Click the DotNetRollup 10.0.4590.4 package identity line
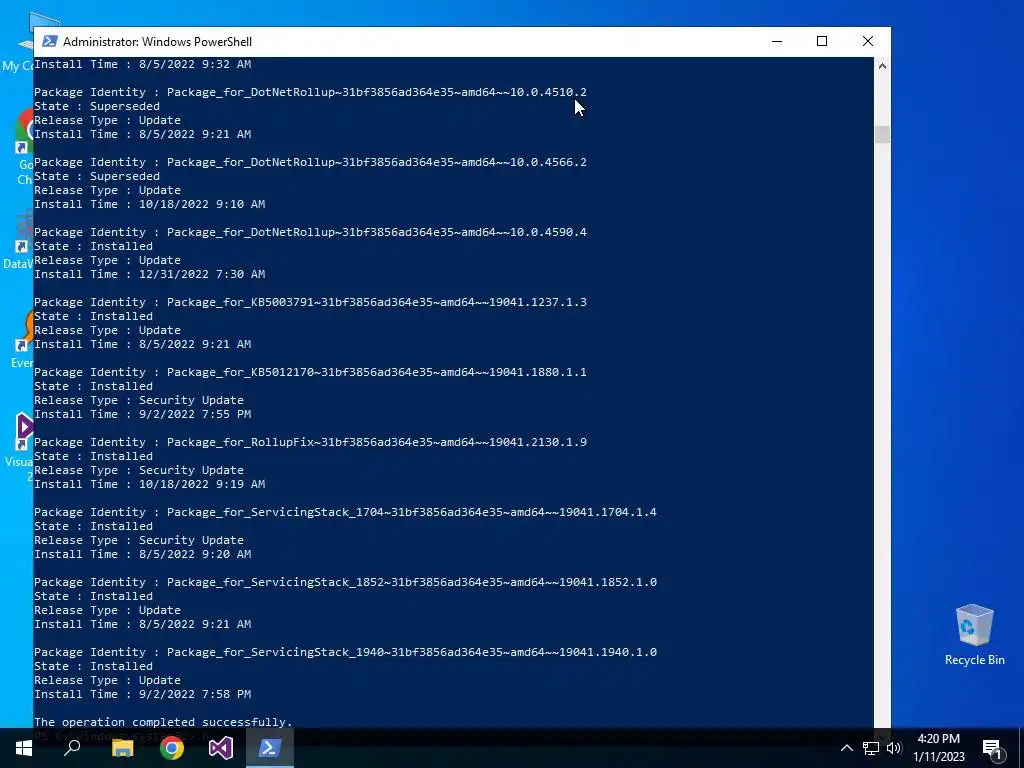 click(310, 232)
